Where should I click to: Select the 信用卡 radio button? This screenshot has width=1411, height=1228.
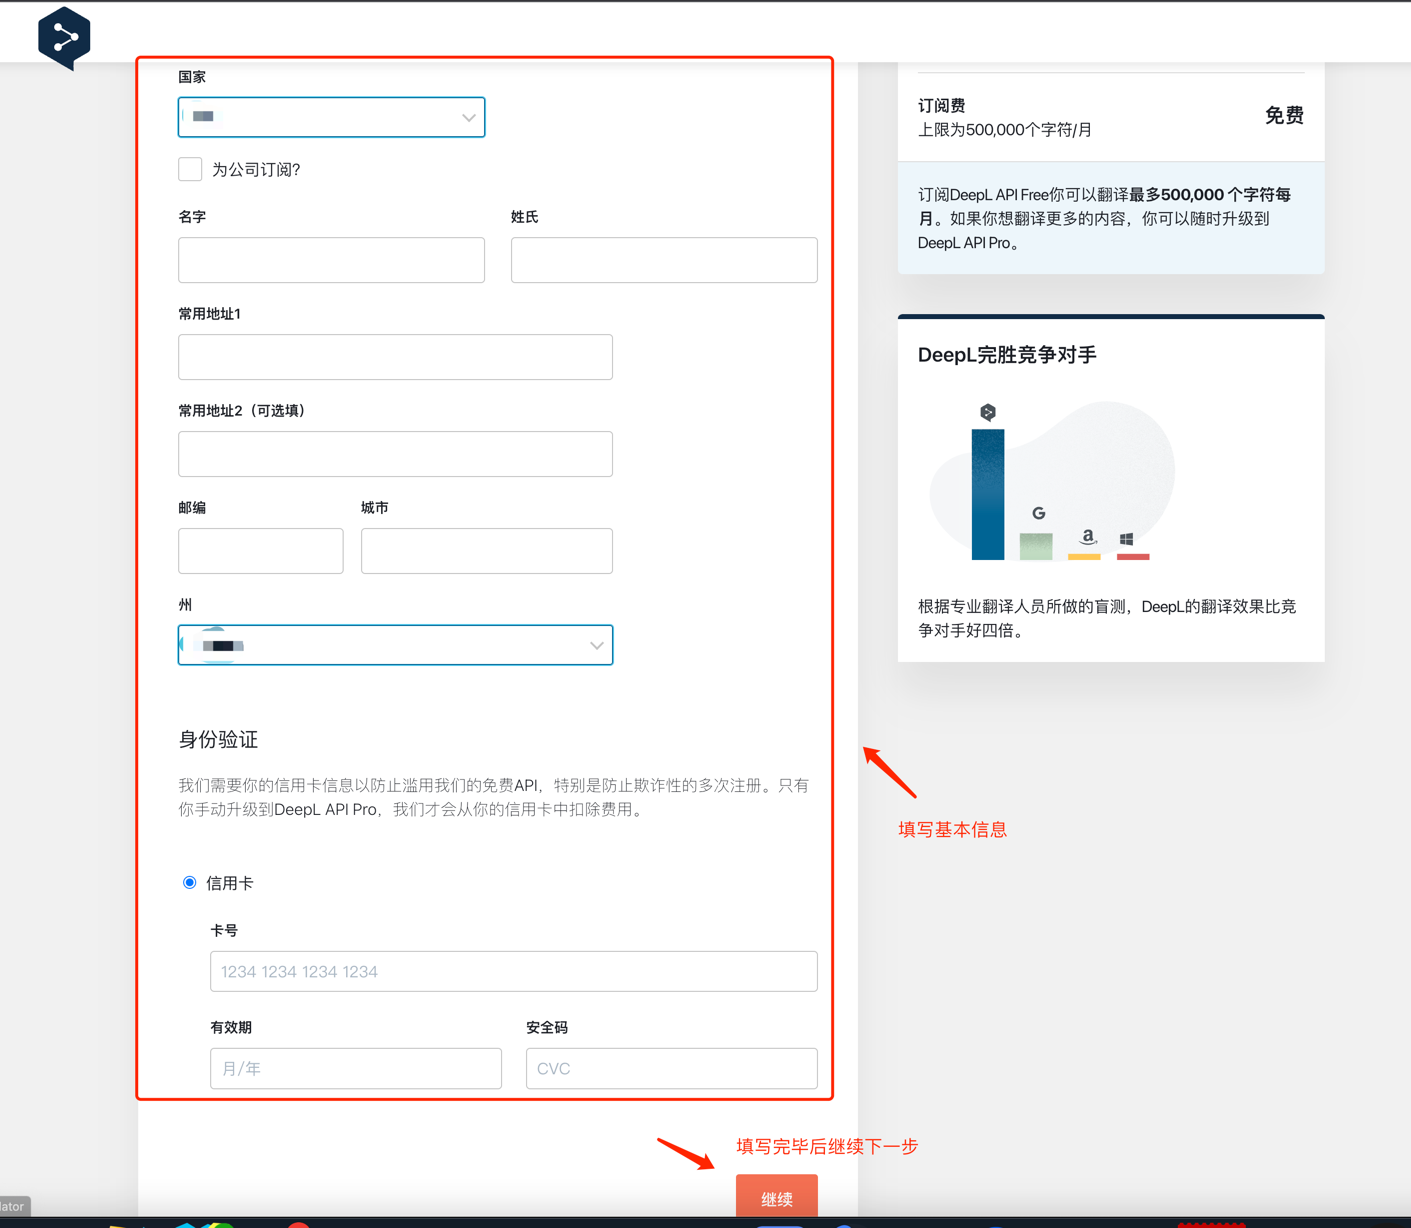pyautogui.click(x=189, y=883)
